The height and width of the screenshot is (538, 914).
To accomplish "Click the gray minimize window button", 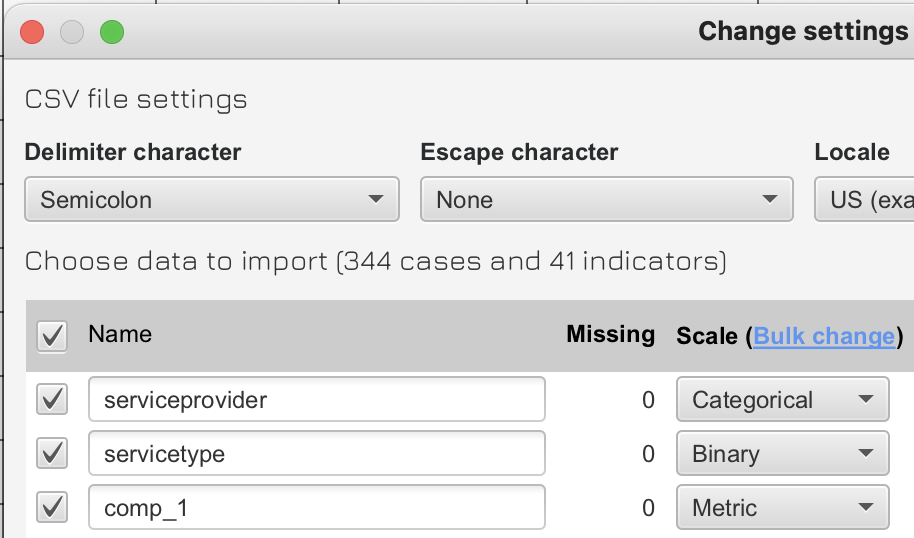I will pyautogui.click(x=72, y=32).
